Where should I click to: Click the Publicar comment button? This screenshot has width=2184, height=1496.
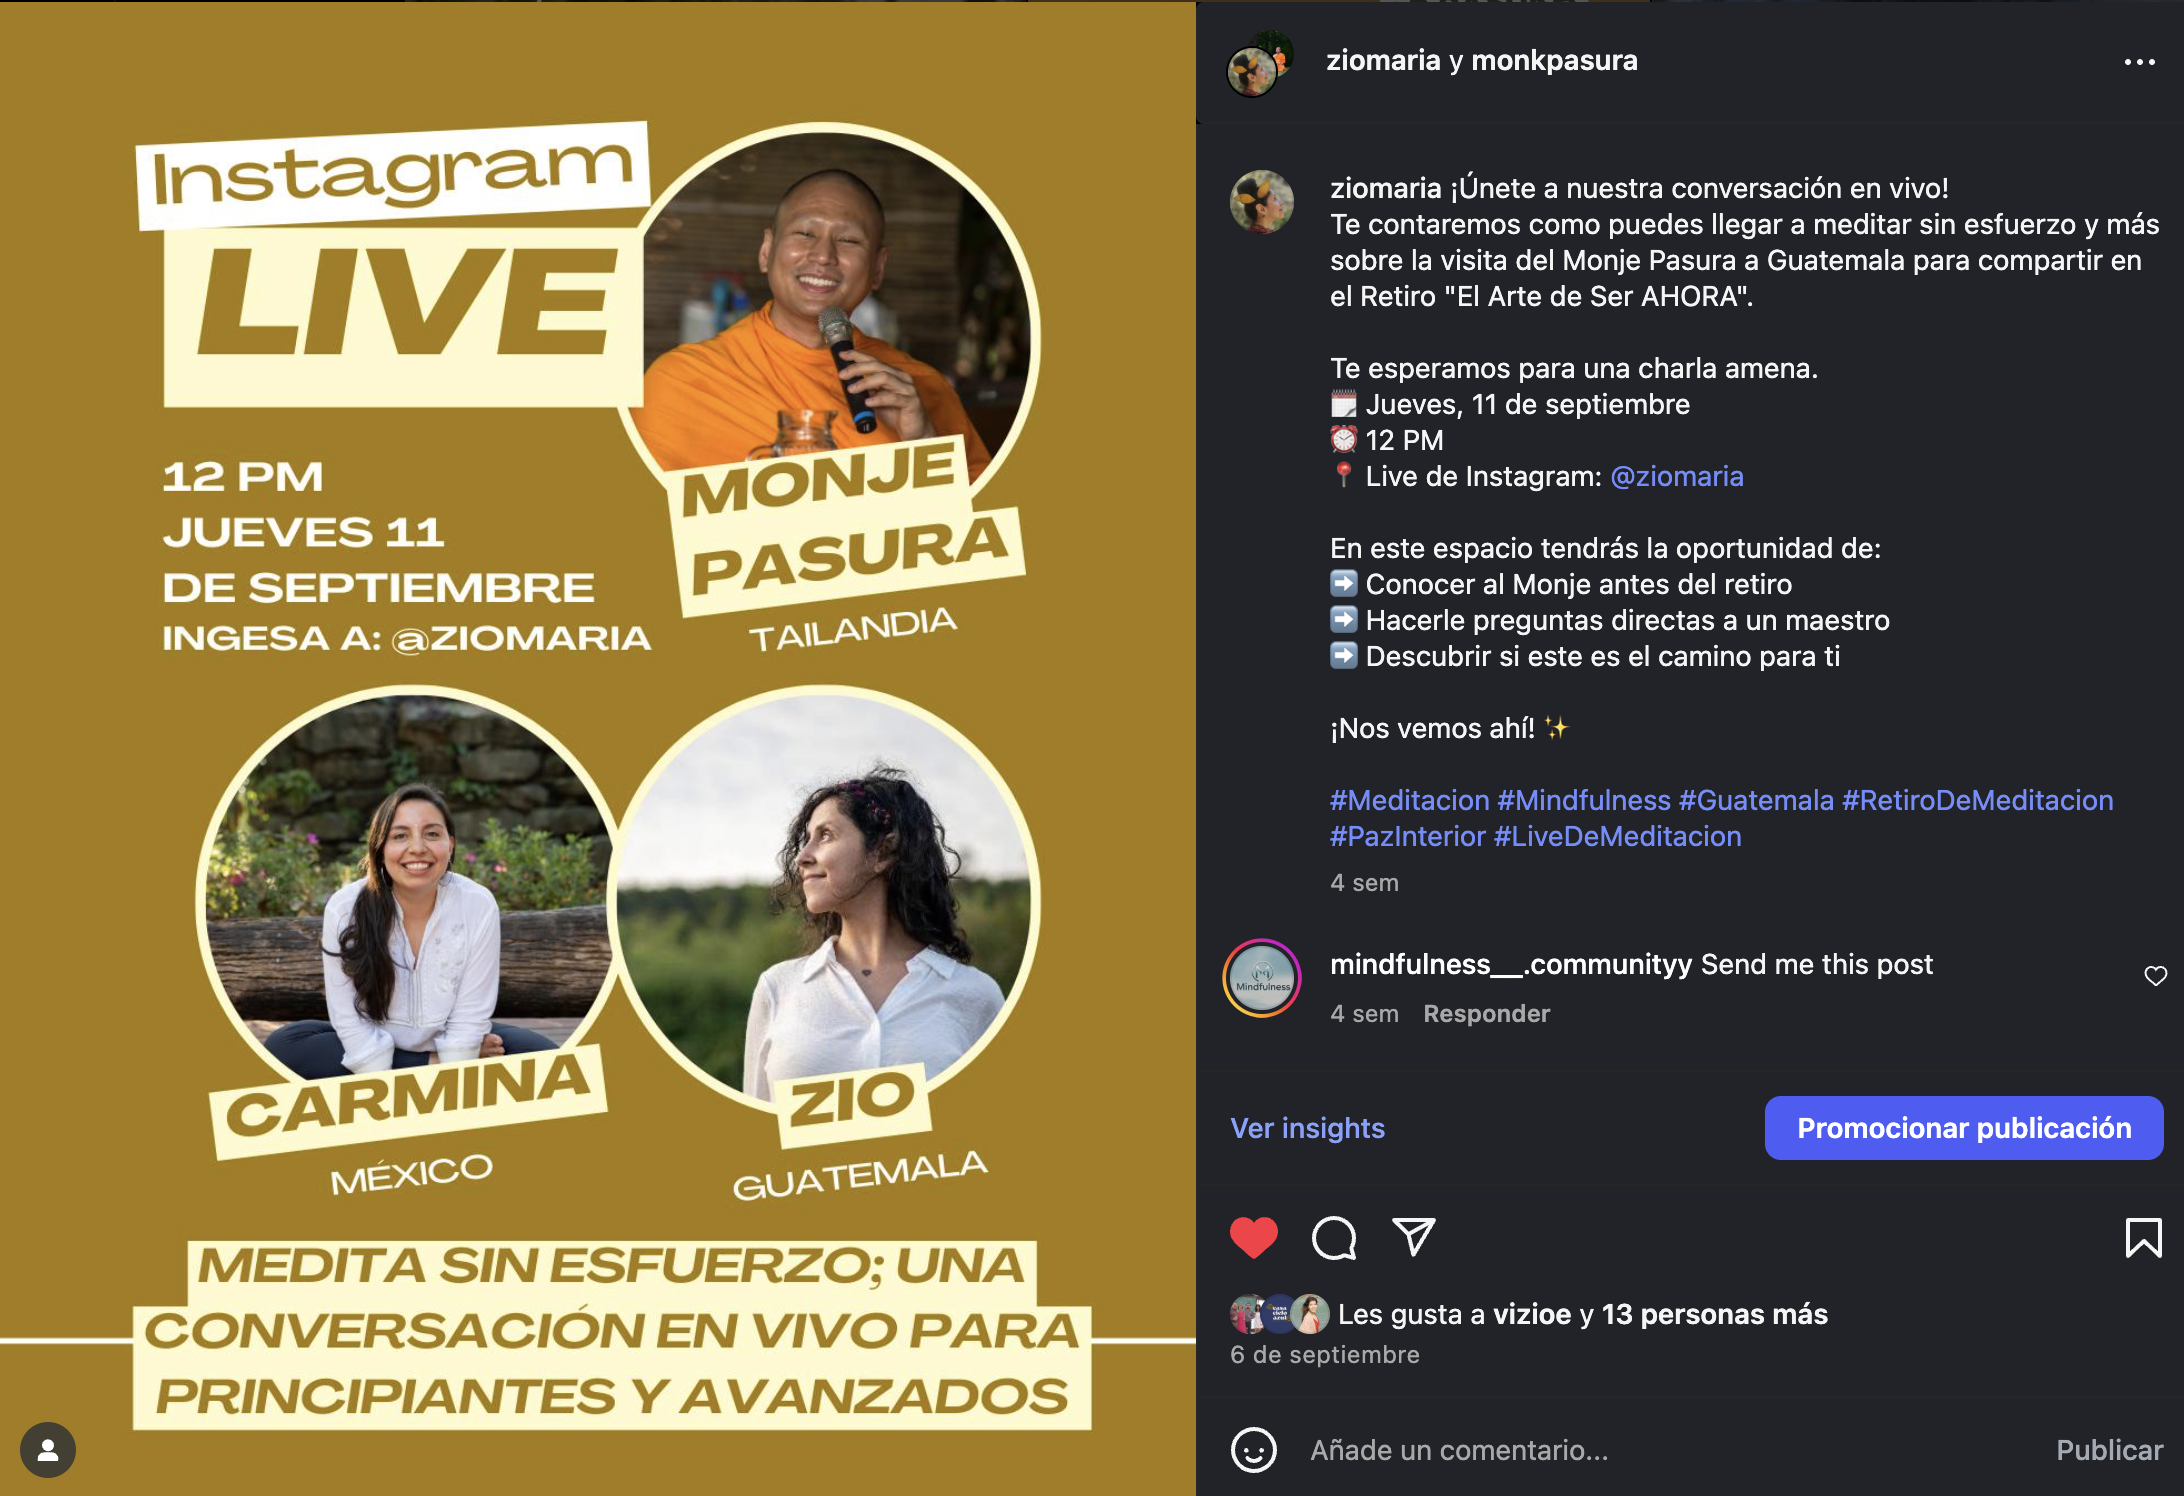pyautogui.click(x=2109, y=1450)
